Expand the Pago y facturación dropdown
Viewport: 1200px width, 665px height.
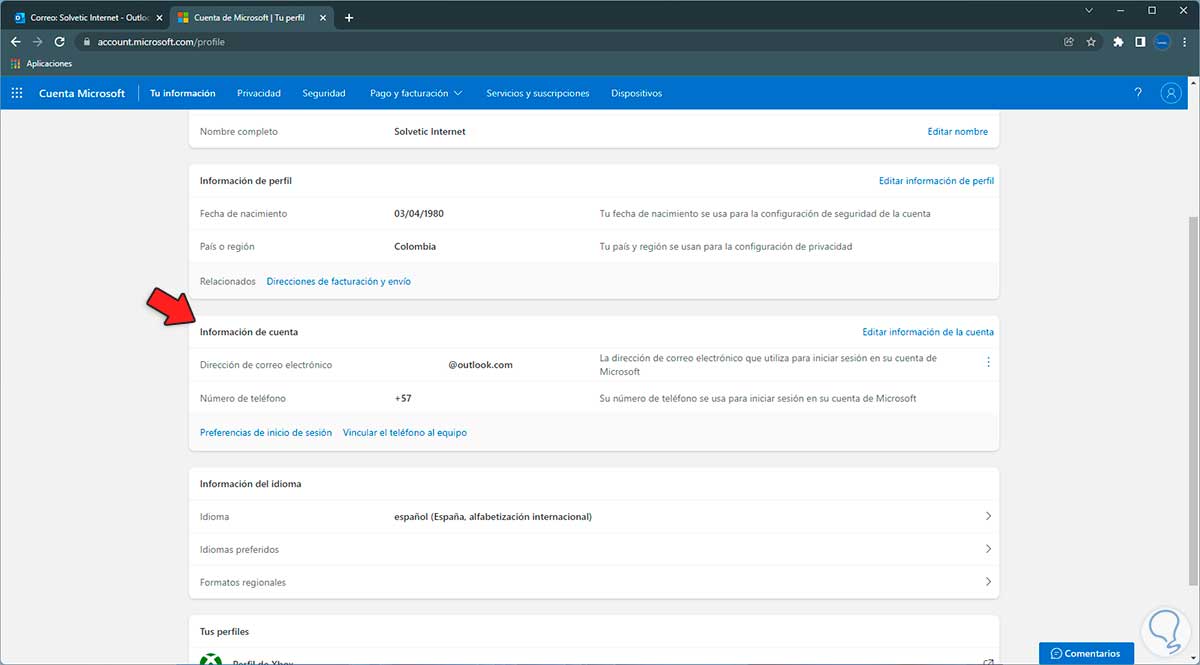pos(415,93)
